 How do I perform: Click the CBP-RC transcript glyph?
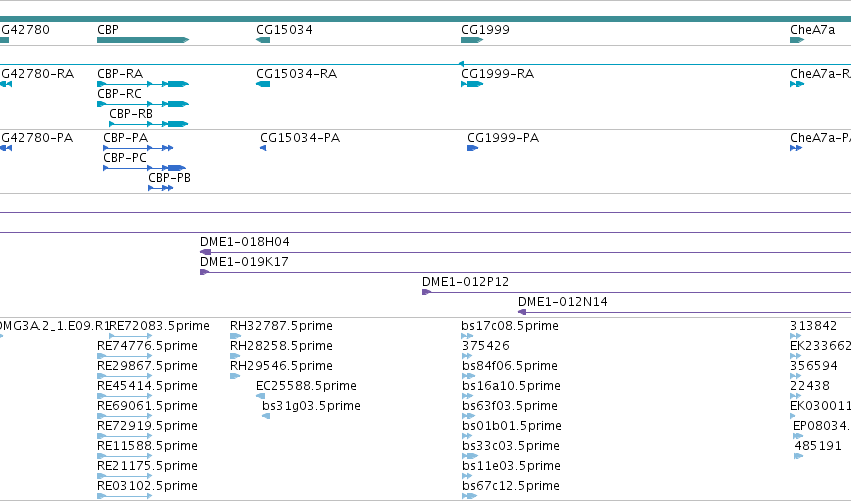143,104
